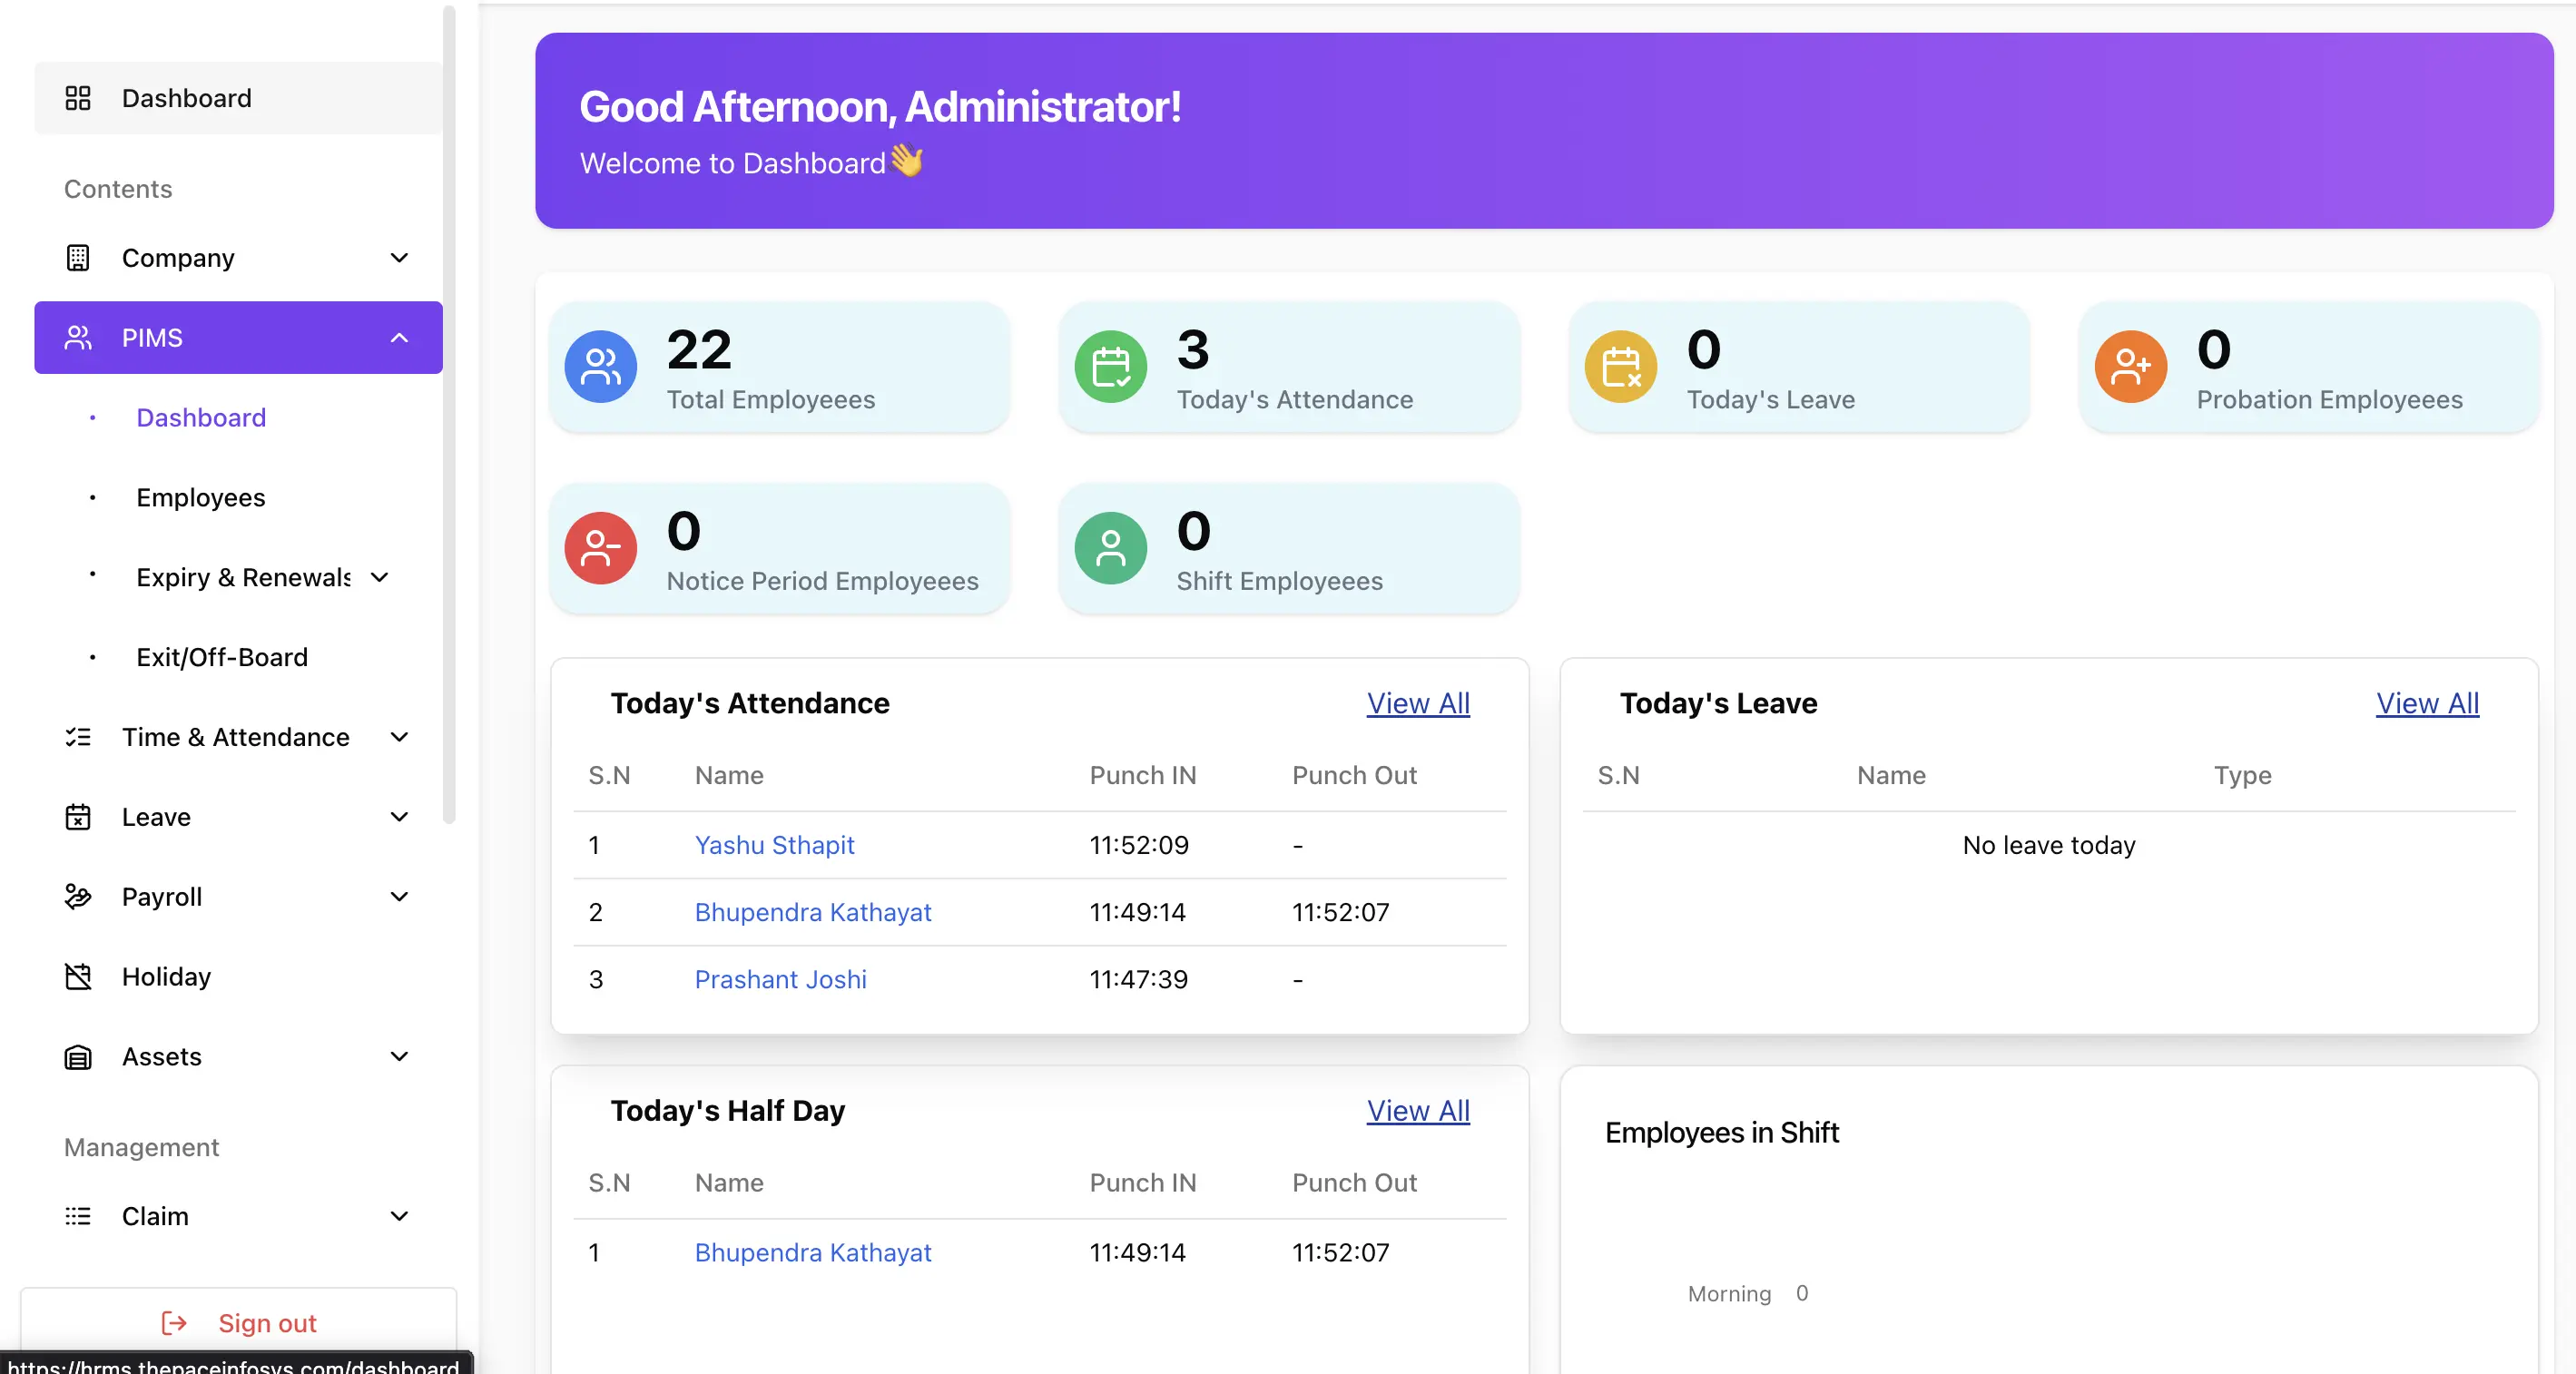2576x1374 pixels.
Task: Open the Payroll dropdown
Action: coord(399,896)
